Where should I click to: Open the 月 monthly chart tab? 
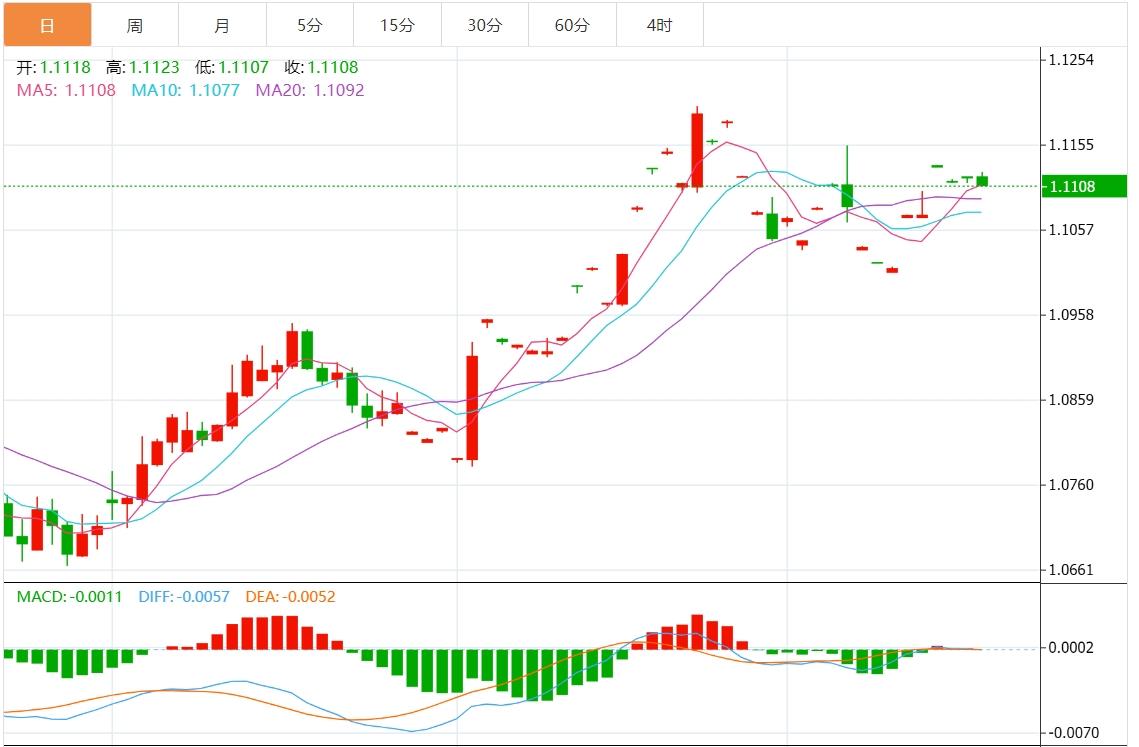[x=222, y=25]
